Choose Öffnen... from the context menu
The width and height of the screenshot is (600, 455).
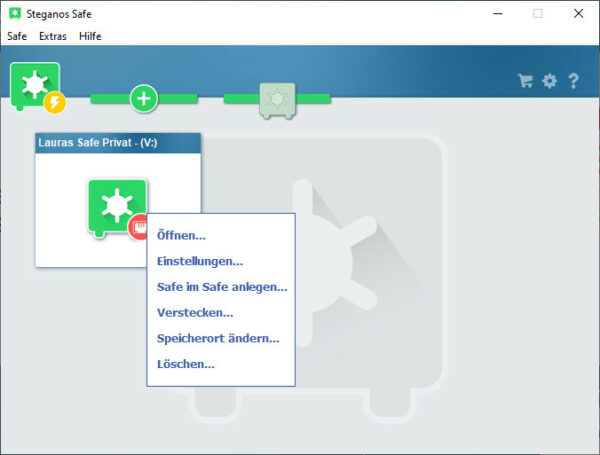[181, 236]
